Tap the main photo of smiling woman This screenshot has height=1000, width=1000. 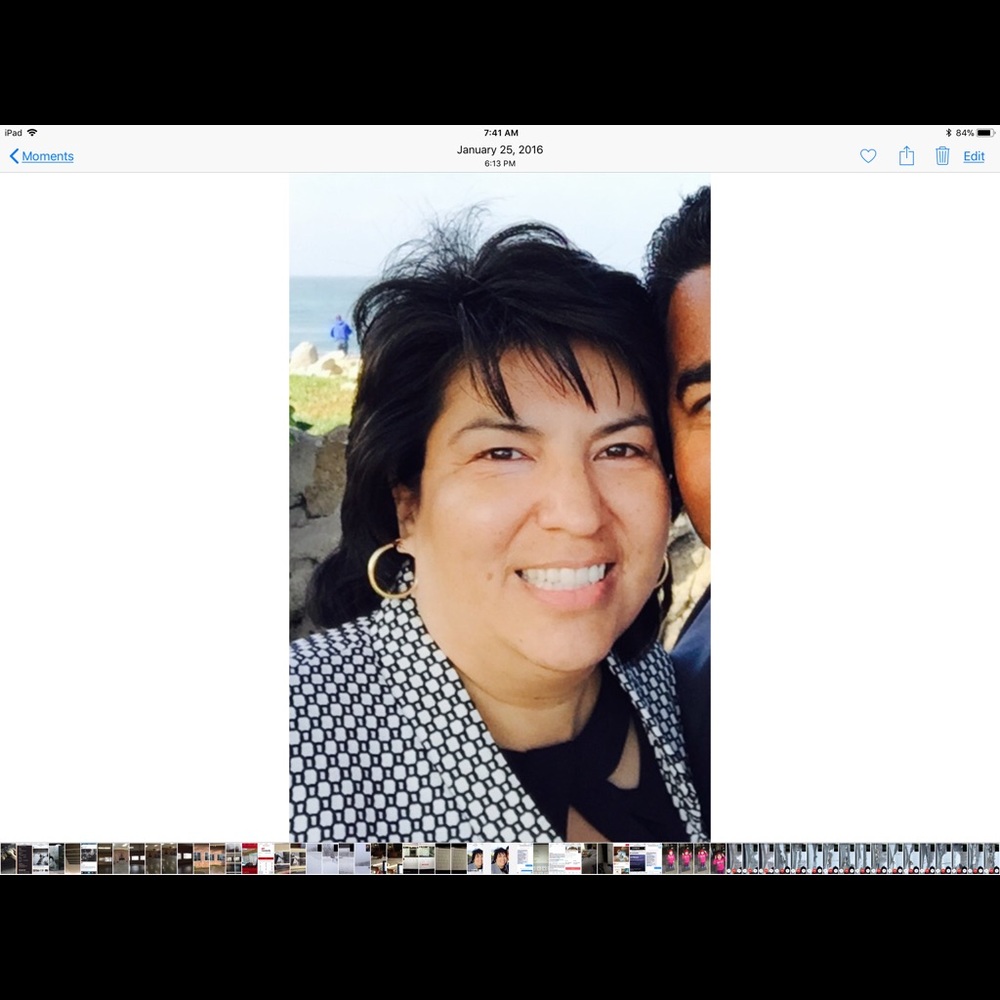pyautogui.click(x=500, y=507)
